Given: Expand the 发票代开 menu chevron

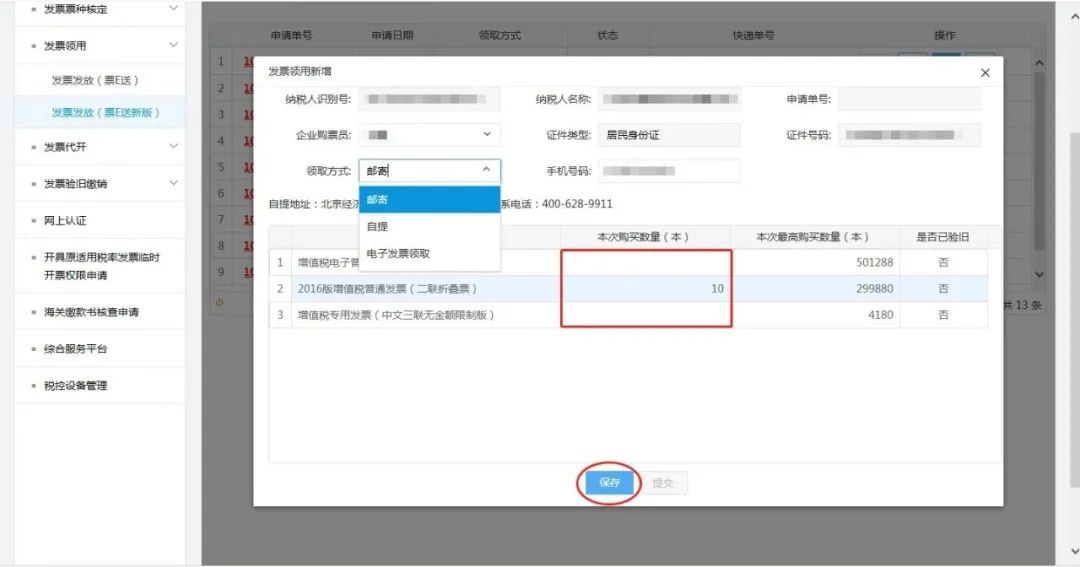Looking at the screenshot, I should [173, 147].
